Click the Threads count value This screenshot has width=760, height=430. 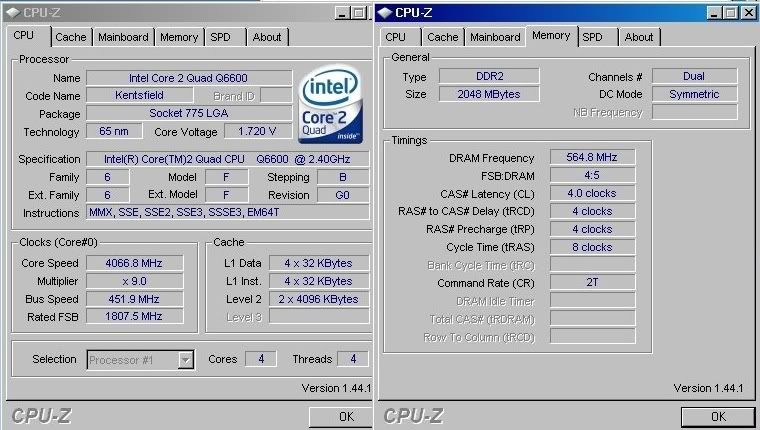pos(353,359)
